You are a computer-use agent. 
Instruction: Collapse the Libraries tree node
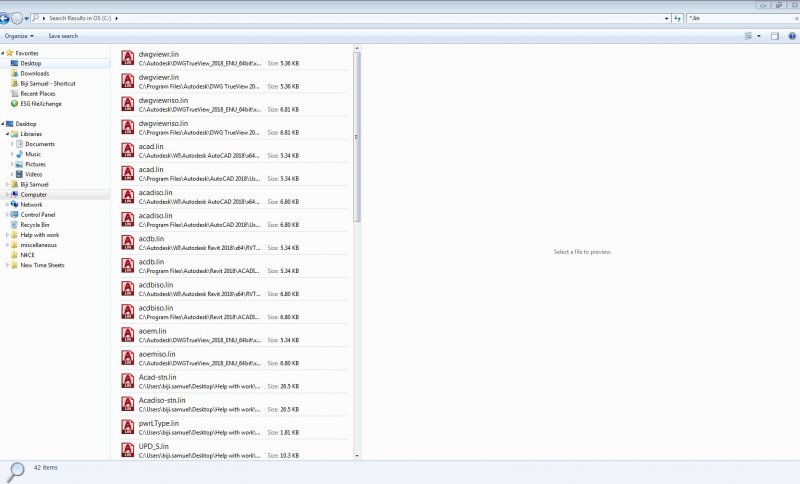(7, 134)
